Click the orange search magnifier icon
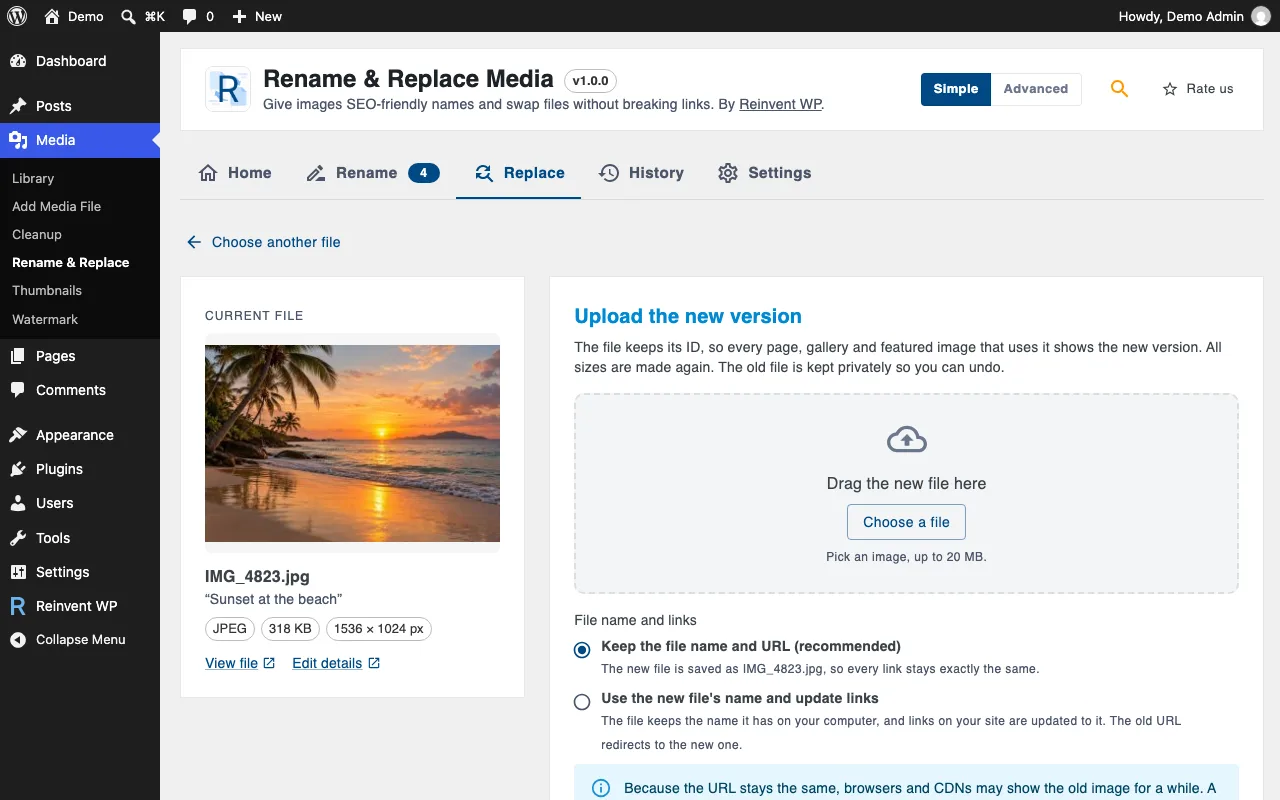 (1119, 89)
